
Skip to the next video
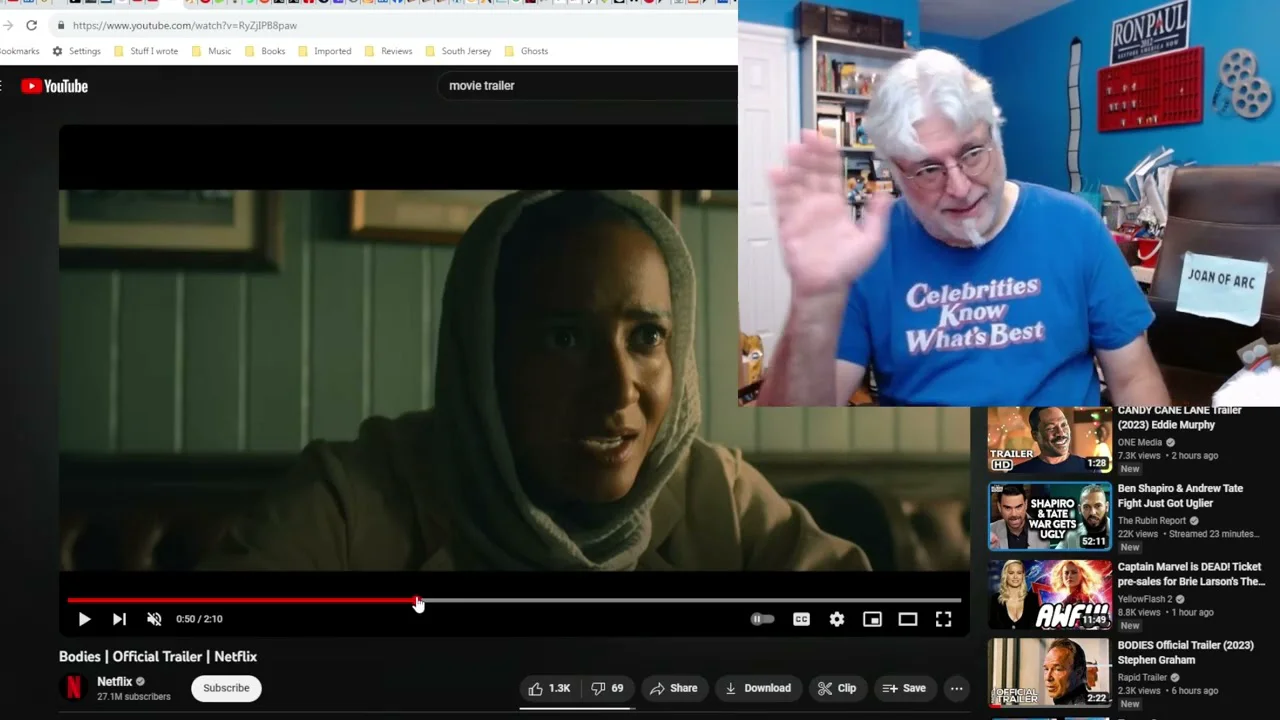(x=119, y=619)
